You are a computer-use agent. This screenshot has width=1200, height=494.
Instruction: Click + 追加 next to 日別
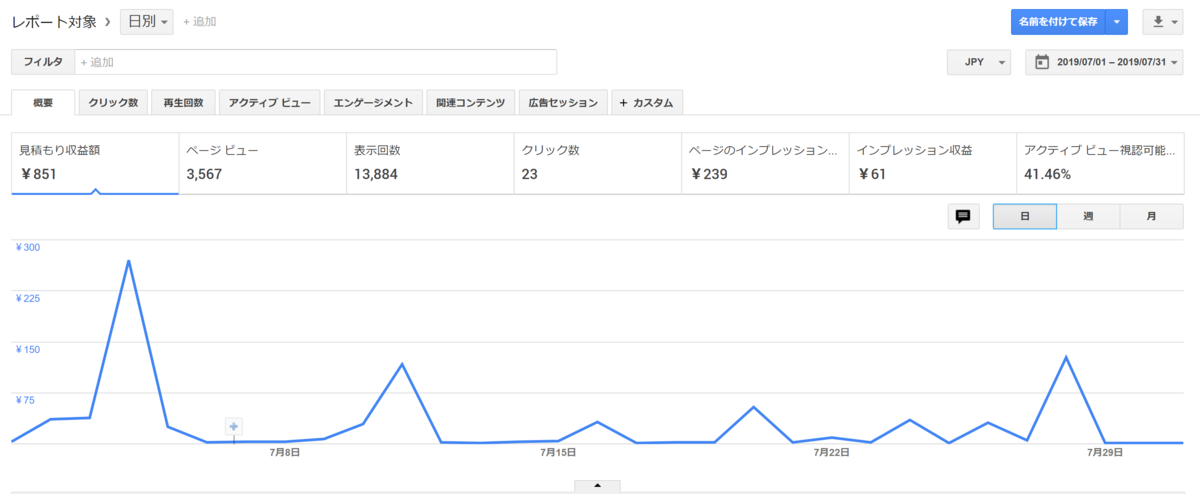[200, 21]
